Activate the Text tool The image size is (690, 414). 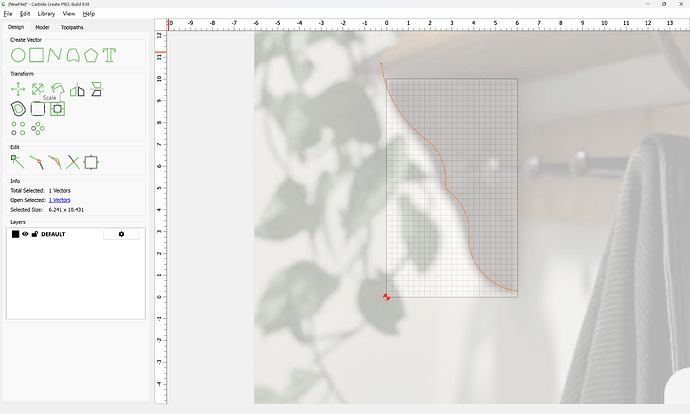coord(109,54)
